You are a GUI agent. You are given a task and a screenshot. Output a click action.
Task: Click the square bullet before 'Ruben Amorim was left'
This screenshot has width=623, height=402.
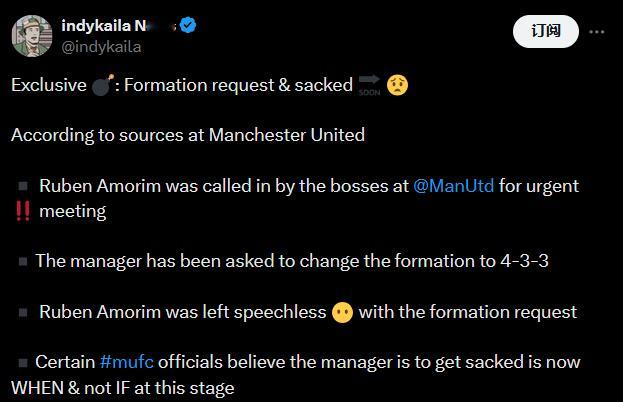(23, 313)
